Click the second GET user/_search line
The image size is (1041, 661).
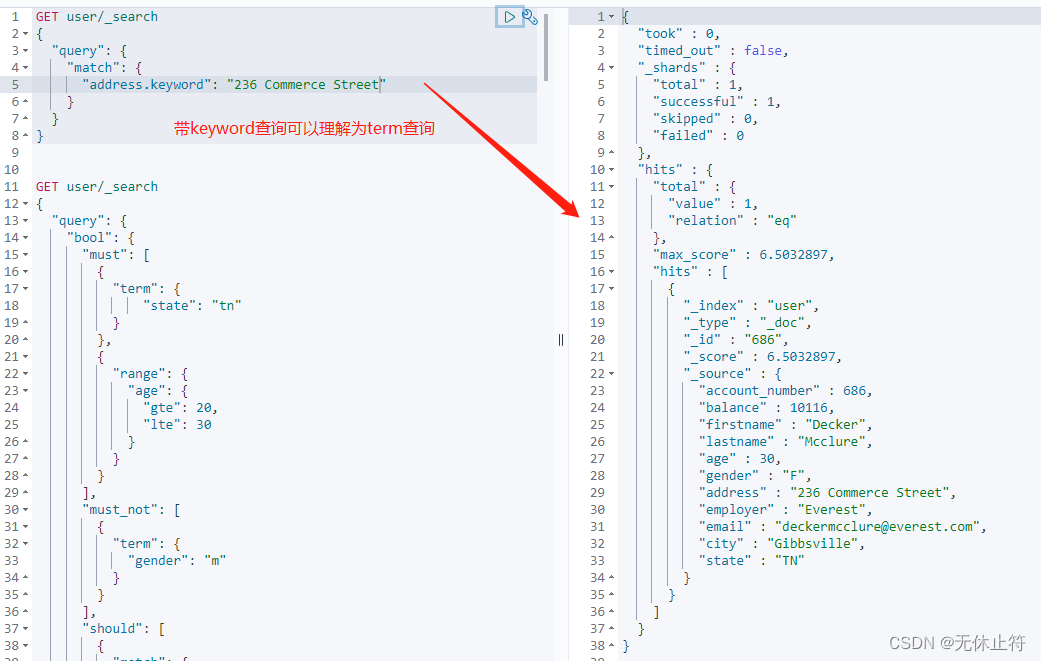coord(97,186)
